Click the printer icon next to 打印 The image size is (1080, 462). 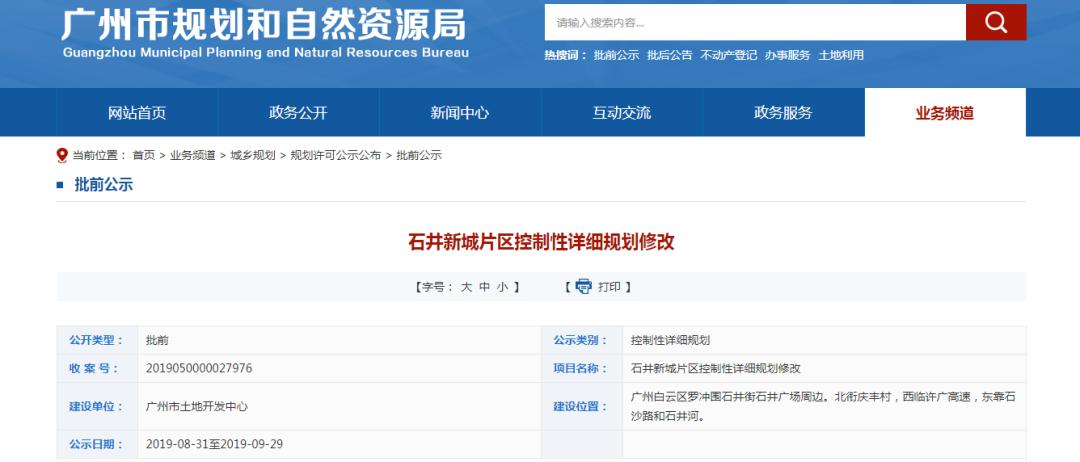[583, 286]
